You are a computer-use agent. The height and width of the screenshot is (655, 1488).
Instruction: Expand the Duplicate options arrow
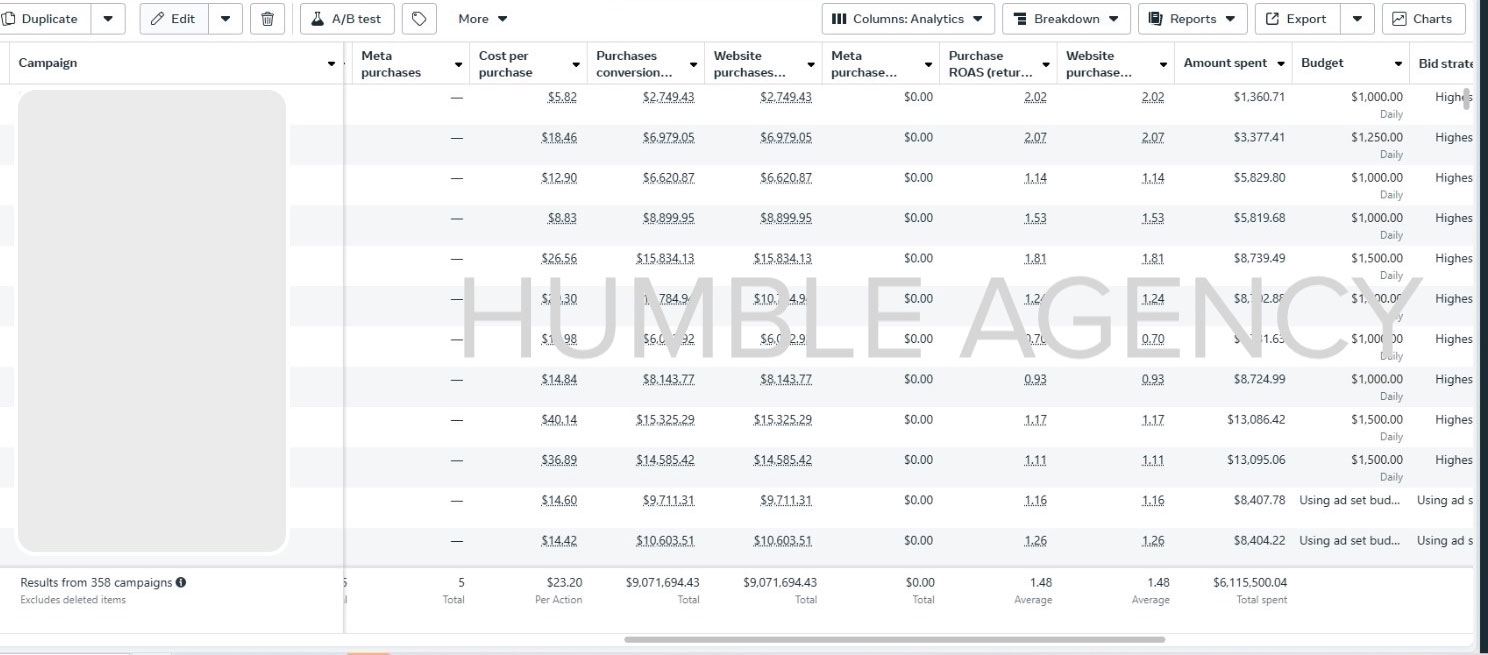[108, 19]
